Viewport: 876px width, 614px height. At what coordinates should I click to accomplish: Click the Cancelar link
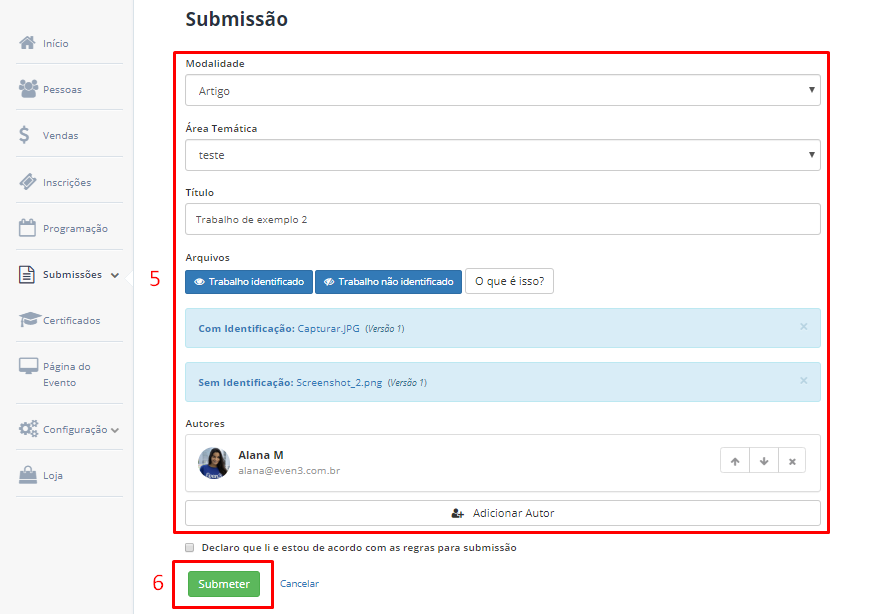pos(299,583)
